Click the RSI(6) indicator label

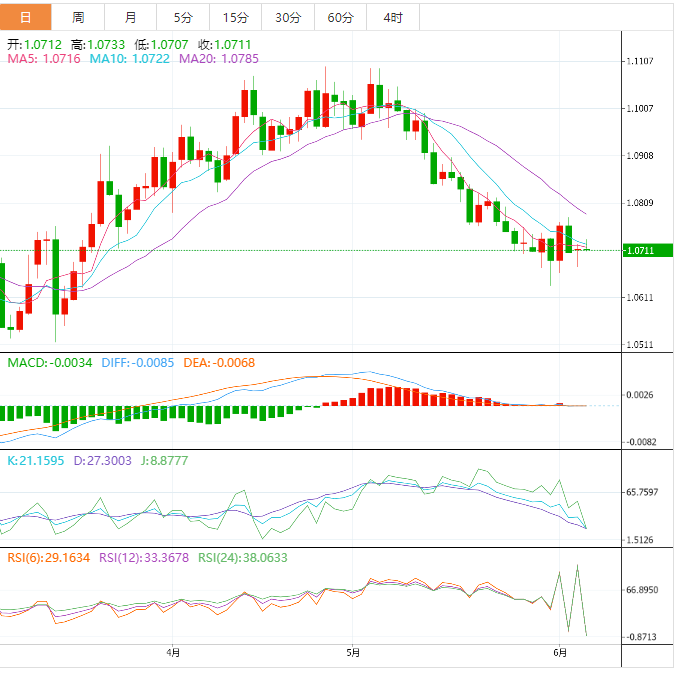pyautogui.click(x=46, y=558)
